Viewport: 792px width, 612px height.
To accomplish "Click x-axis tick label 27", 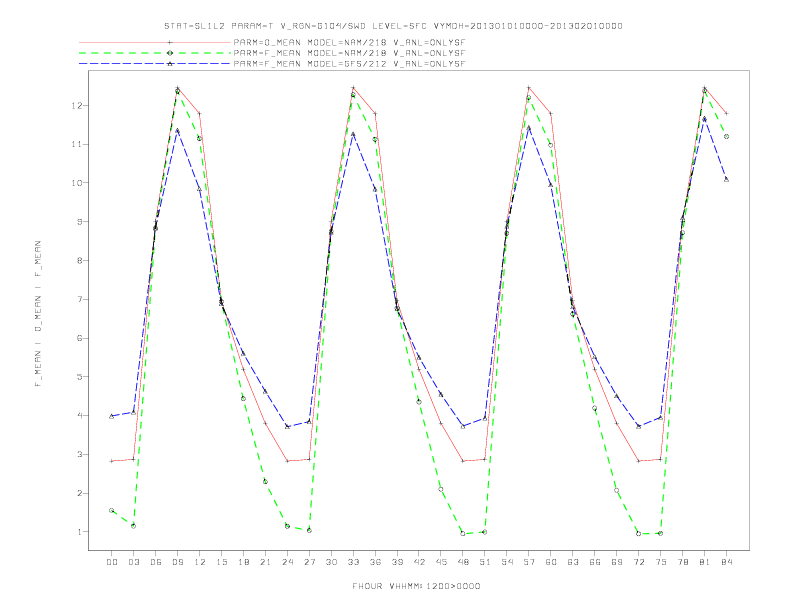I will click(309, 562).
